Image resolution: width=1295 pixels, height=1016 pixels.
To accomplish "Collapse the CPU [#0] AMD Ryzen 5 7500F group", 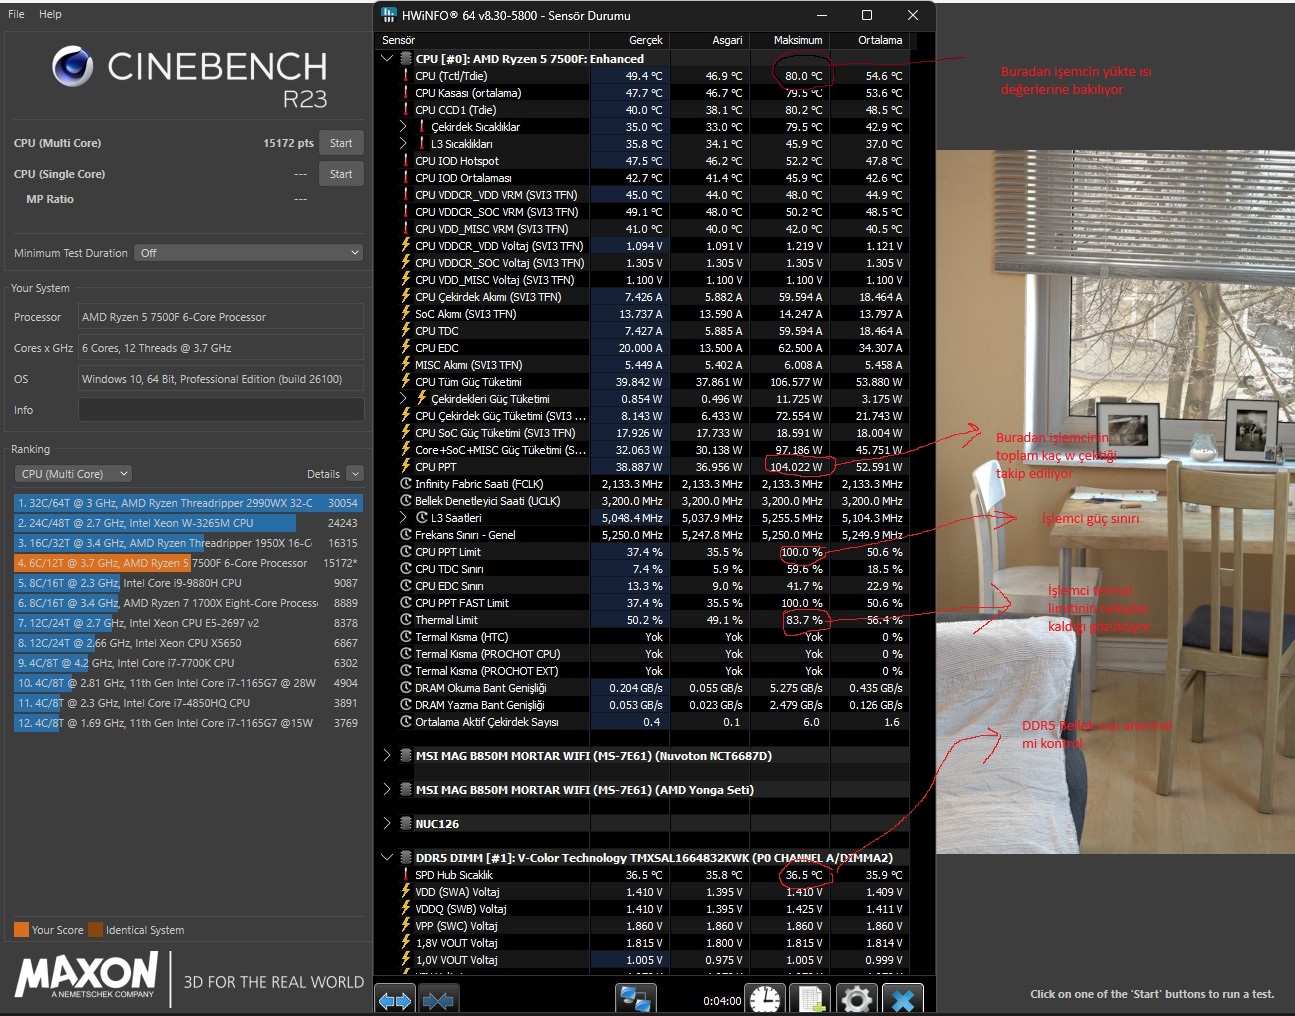I will click(387, 59).
